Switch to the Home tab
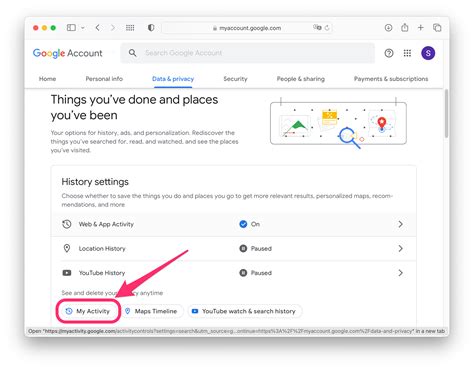Viewport: 474px width, 369px height. coord(47,79)
